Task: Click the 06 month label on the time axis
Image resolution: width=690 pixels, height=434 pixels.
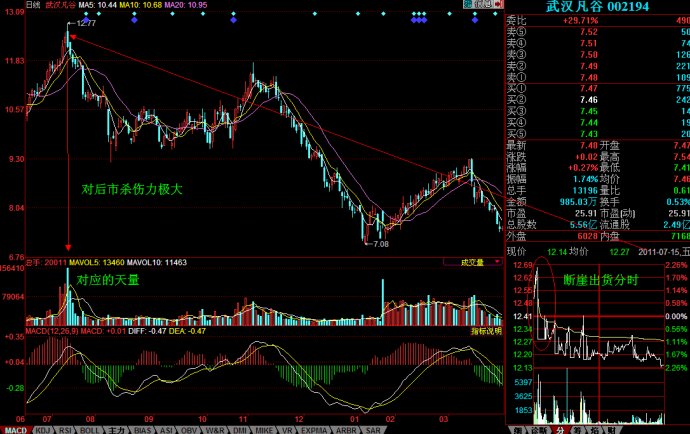Action: tap(21, 419)
